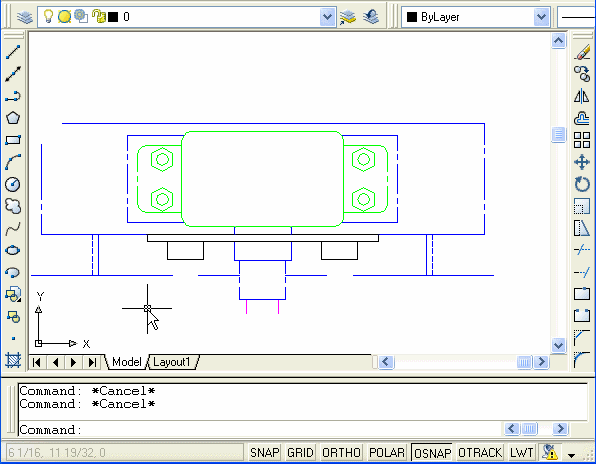Click the layer 0 color swatch
Image resolution: width=596 pixels, height=464 pixels.
(113, 17)
